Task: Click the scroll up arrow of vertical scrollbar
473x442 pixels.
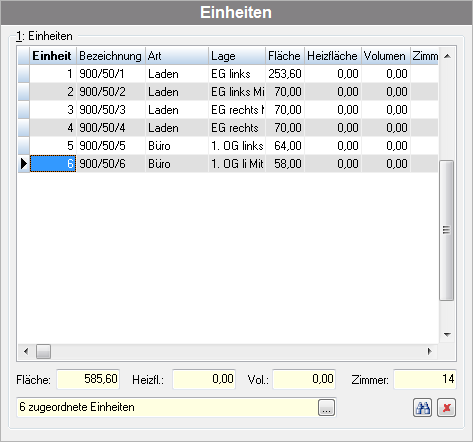Action: point(447,56)
